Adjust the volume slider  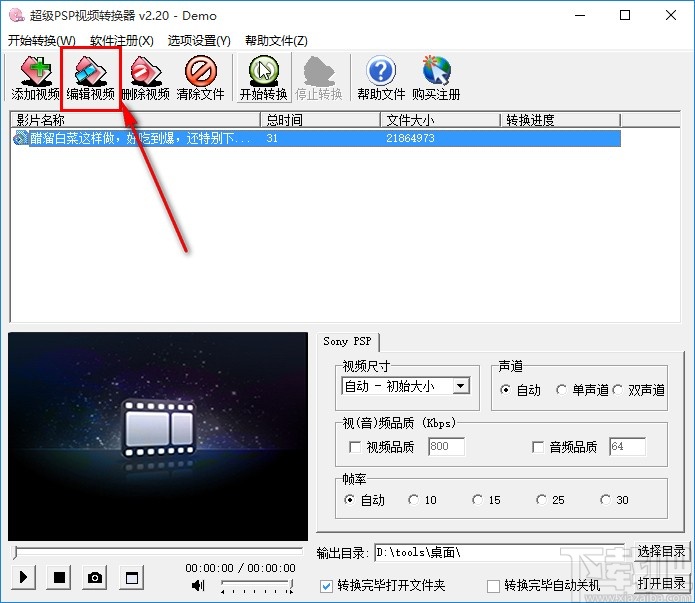(257, 586)
